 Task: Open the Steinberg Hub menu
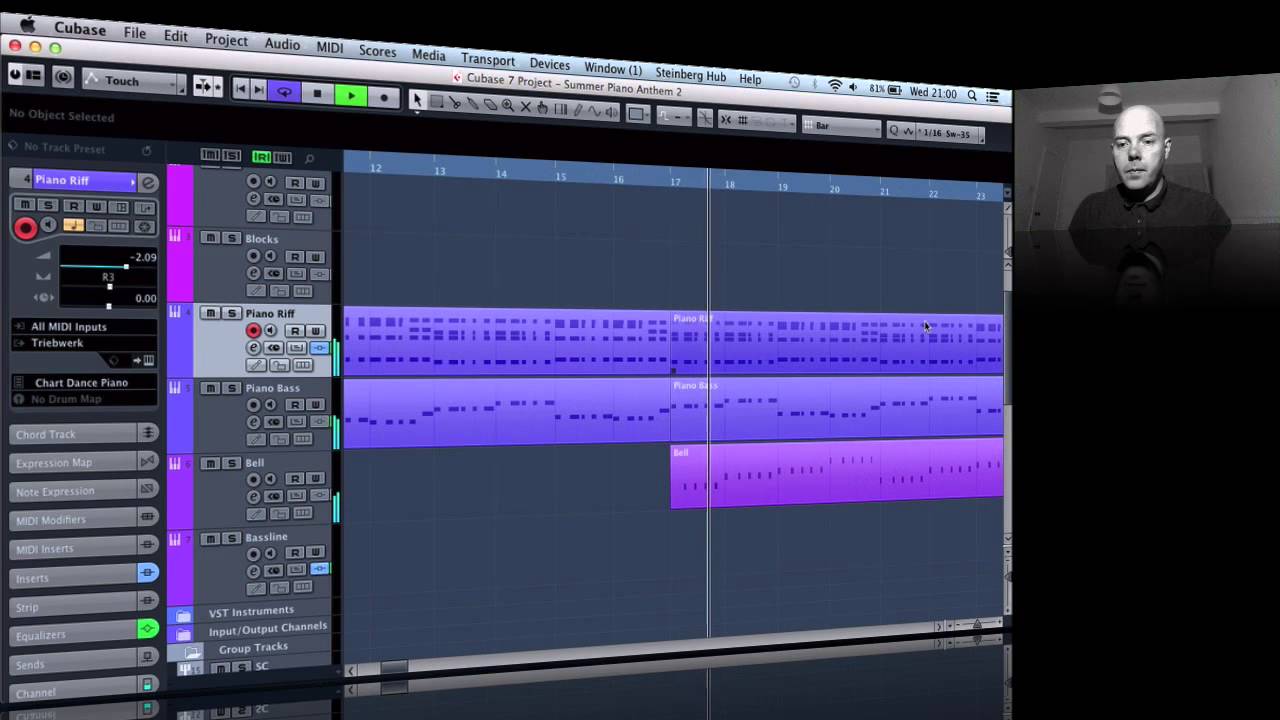[x=691, y=74]
